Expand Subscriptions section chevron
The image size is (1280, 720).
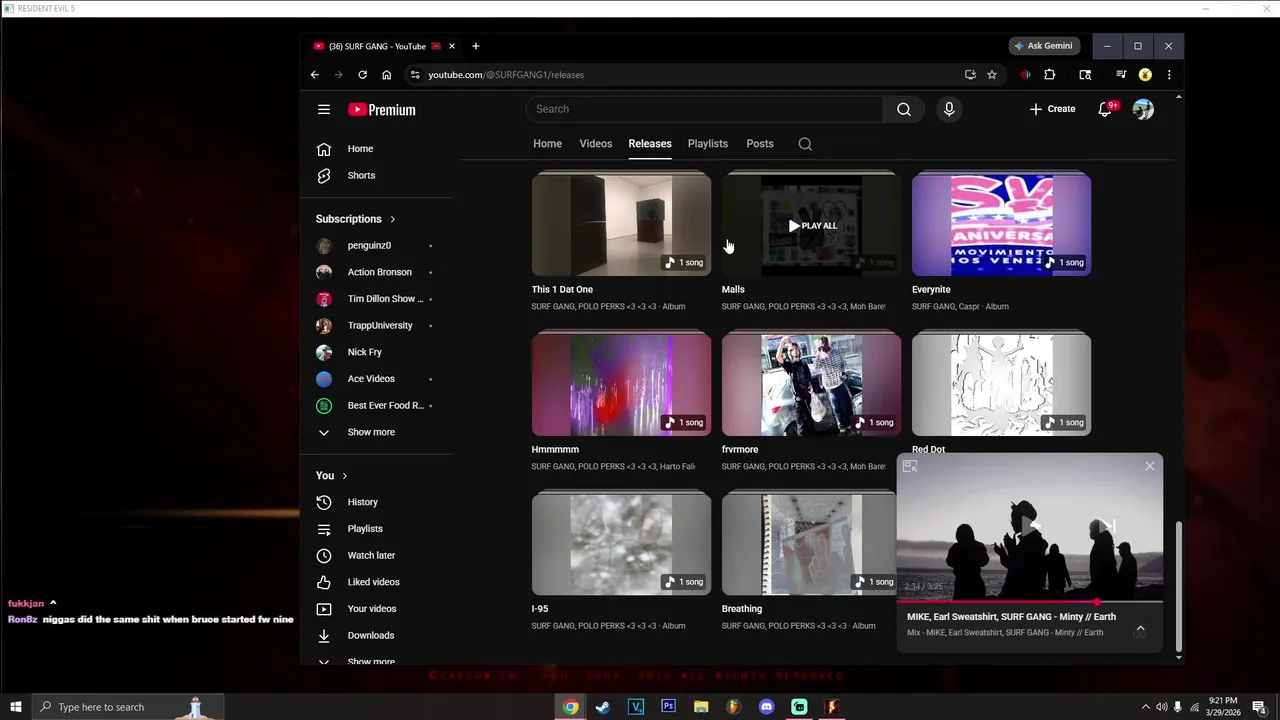pyautogui.click(x=392, y=219)
